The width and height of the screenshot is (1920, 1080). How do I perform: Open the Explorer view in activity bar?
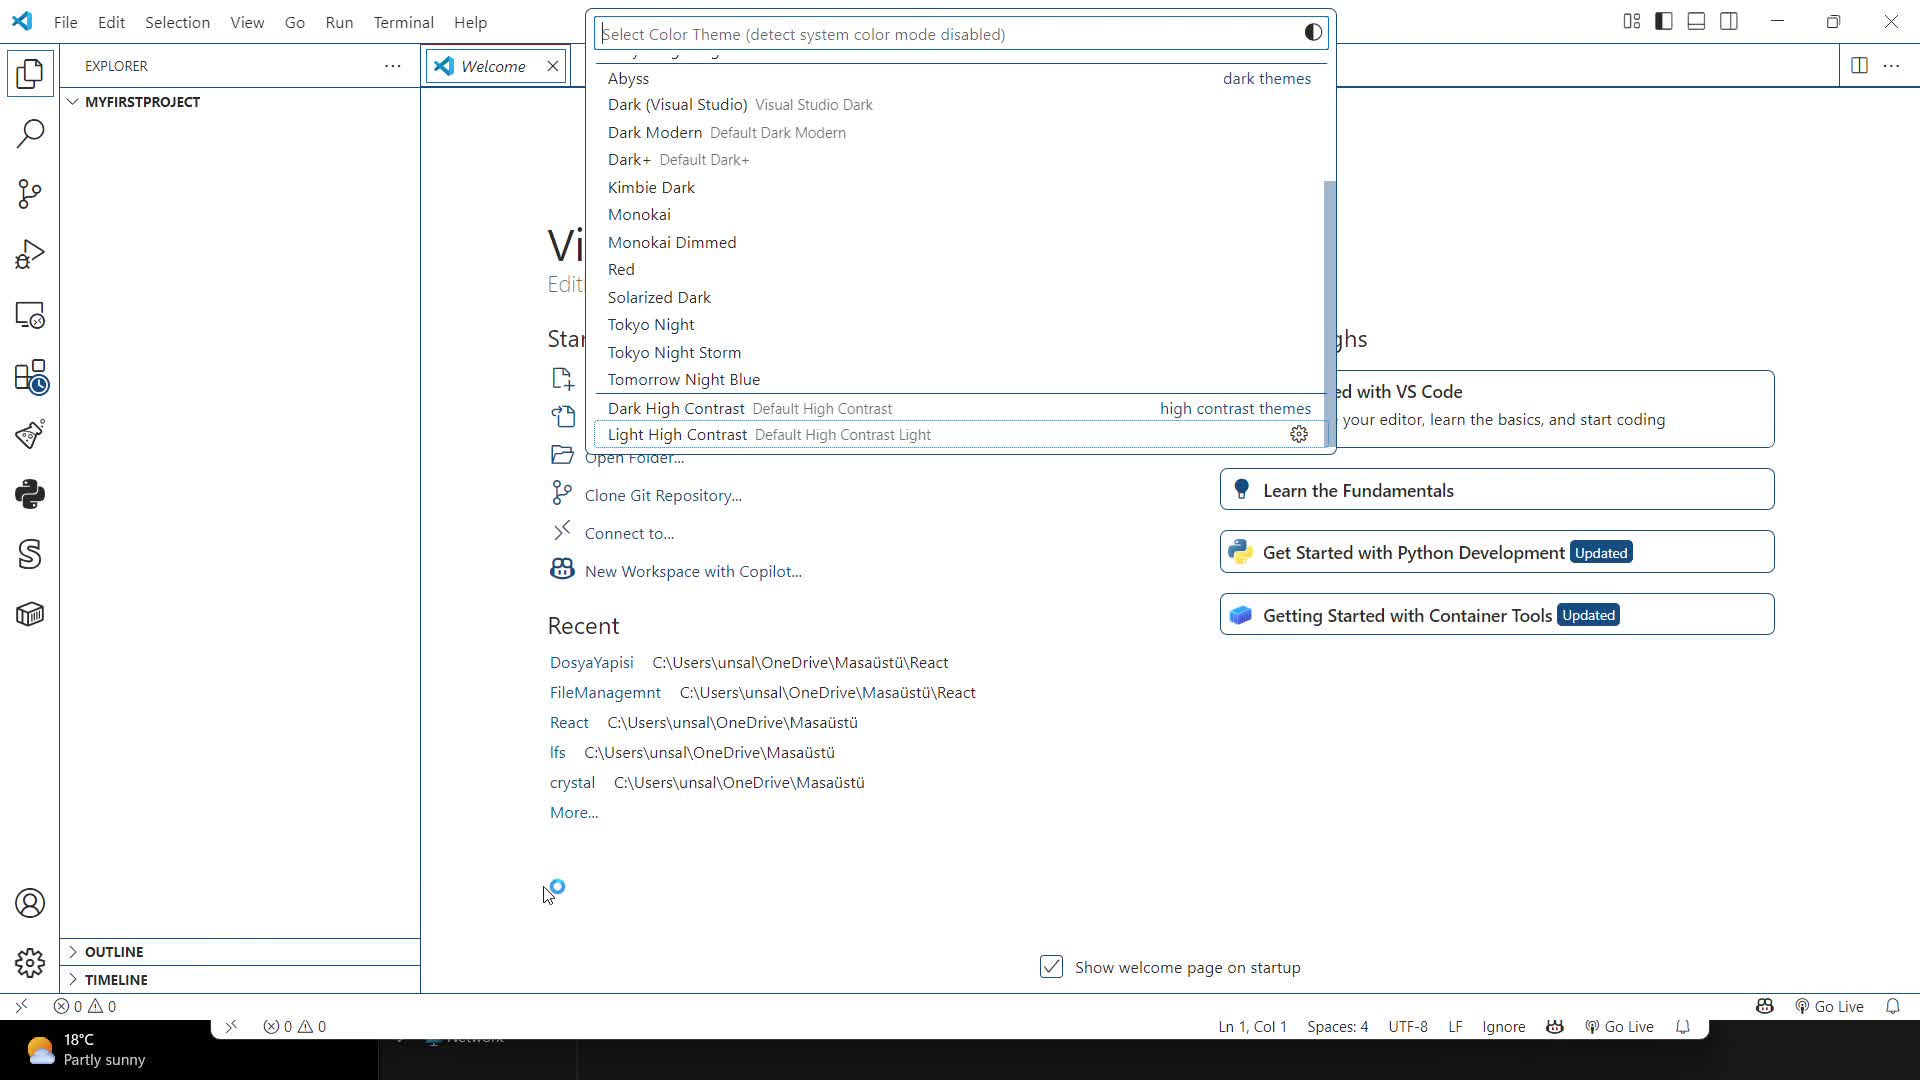pos(30,73)
